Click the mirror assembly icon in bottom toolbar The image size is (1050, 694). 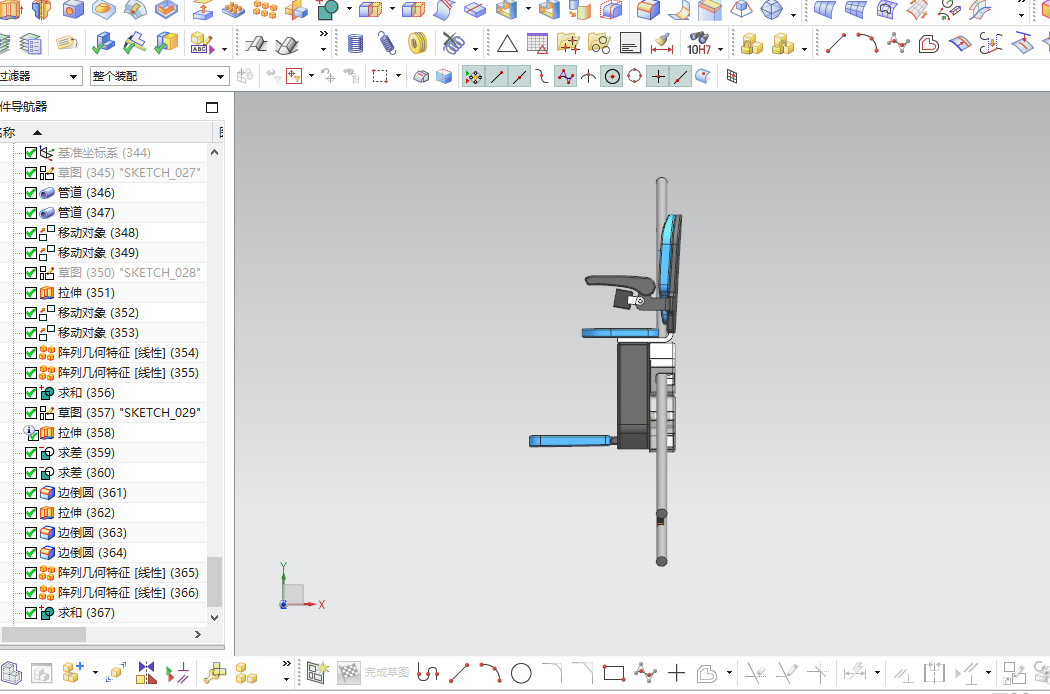tap(146, 673)
